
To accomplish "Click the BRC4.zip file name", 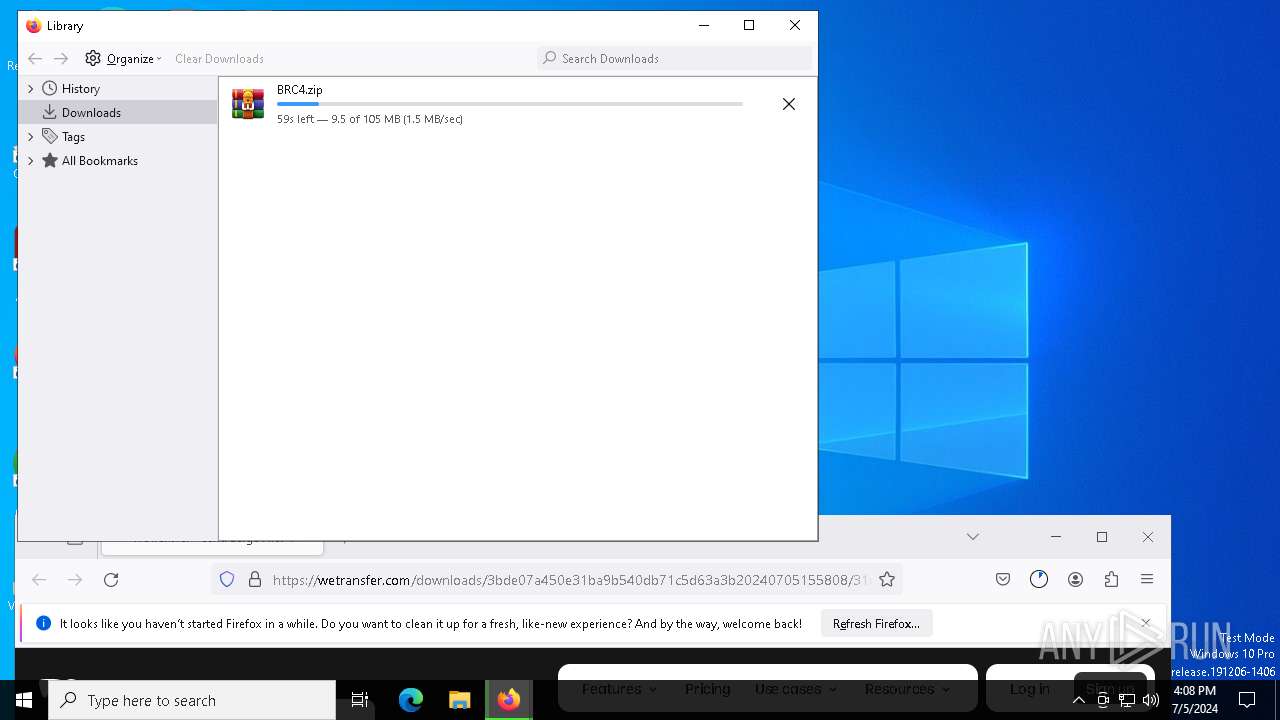I will (299, 90).
